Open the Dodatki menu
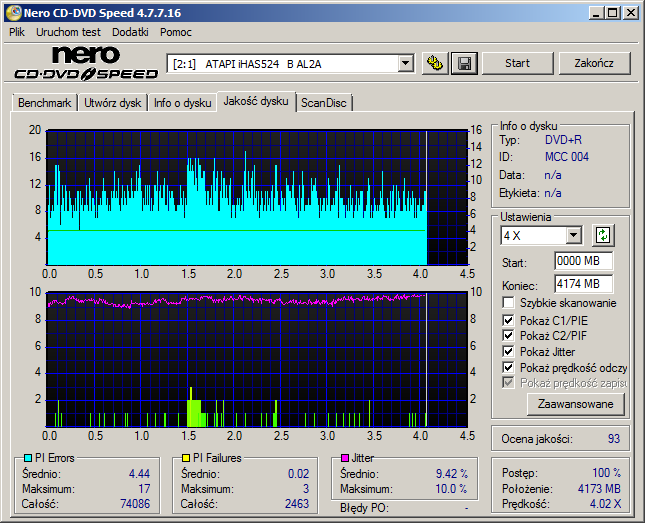The image size is (645, 523). [130, 32]
